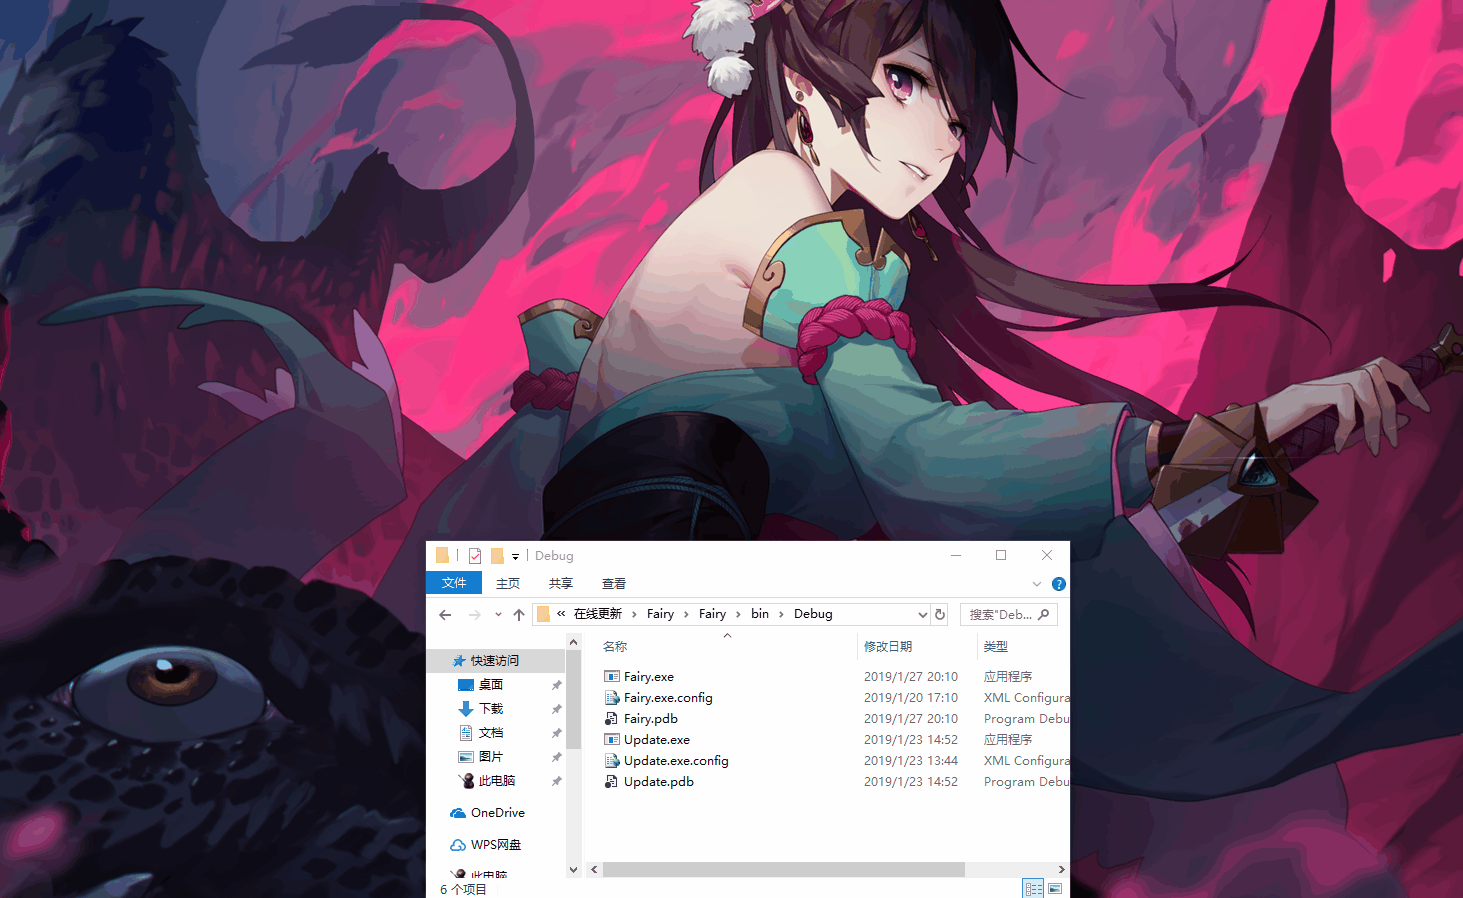Switch to details view icon

[x=1033, y=889]
